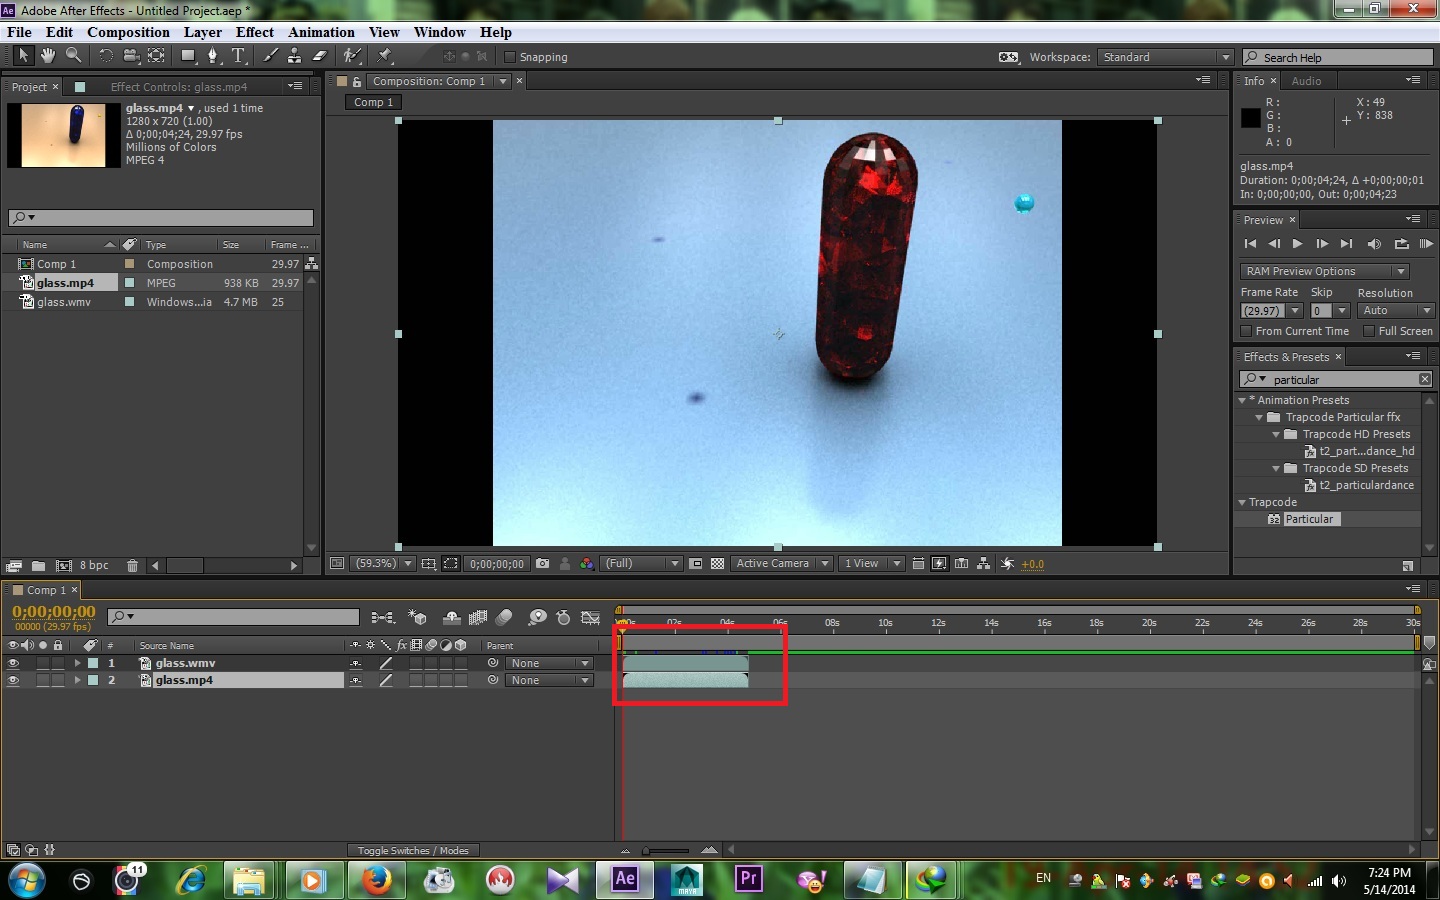Take a snapshot with the camera icon
Screen dimensions: 1440x900
tap(542, 564)
